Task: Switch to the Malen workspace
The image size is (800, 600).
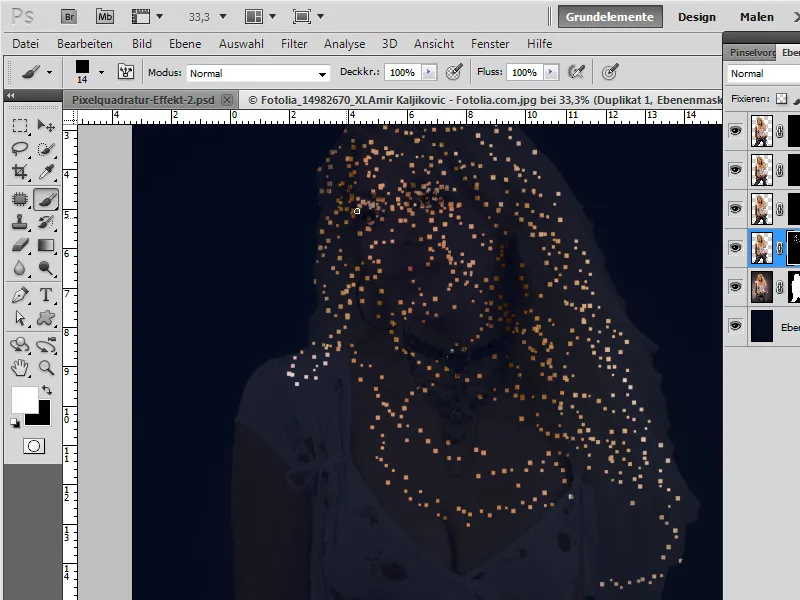Action: pos(757,17)
